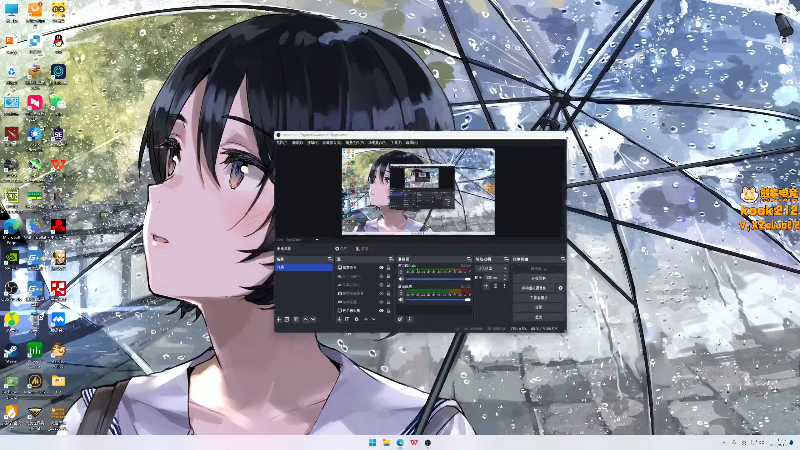Remove the scene transition with trash icon
Screen dimensions: 800x450
[495, 286]
